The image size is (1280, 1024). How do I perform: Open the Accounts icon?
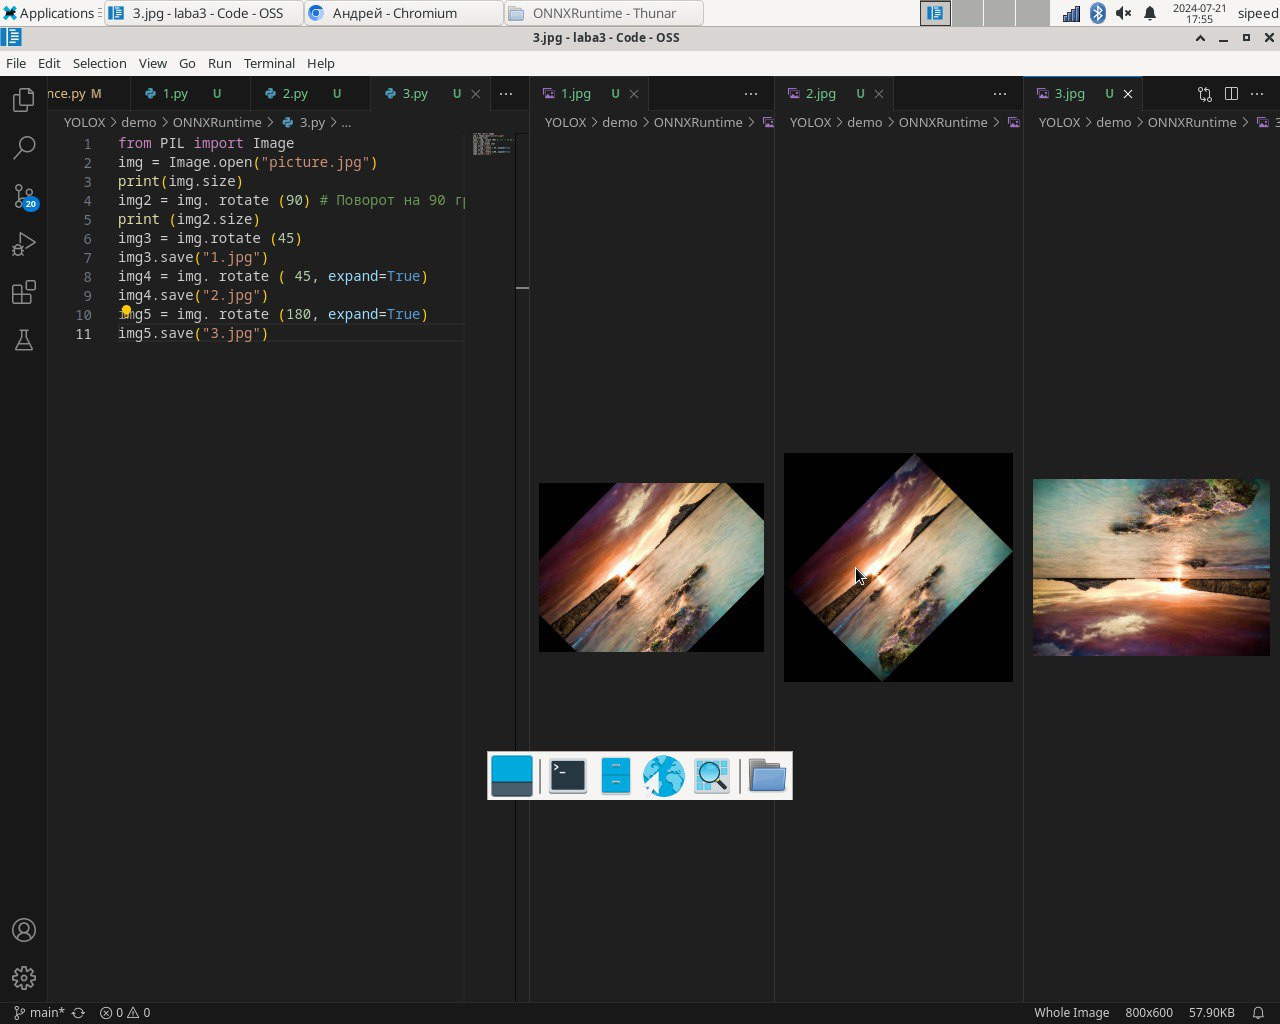click(x=24, y=930)
